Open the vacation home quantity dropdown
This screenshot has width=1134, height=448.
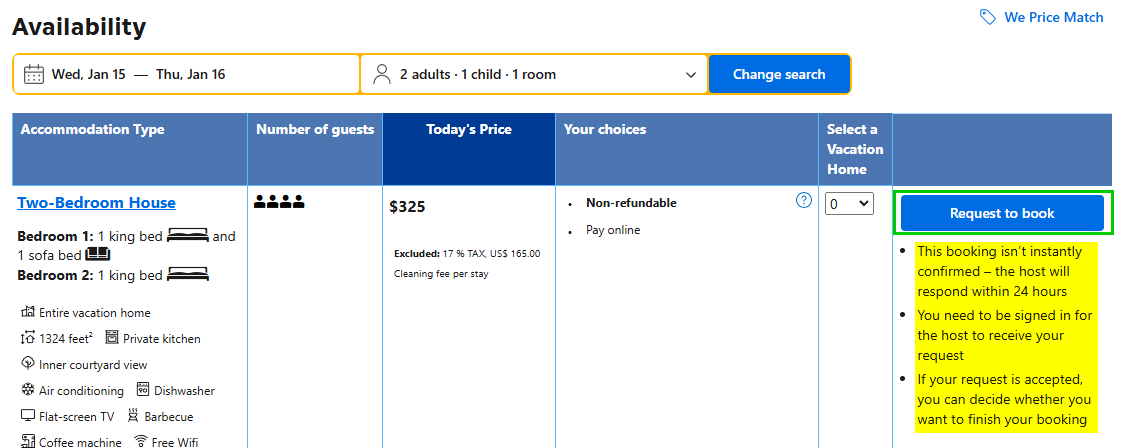point(849,204)
